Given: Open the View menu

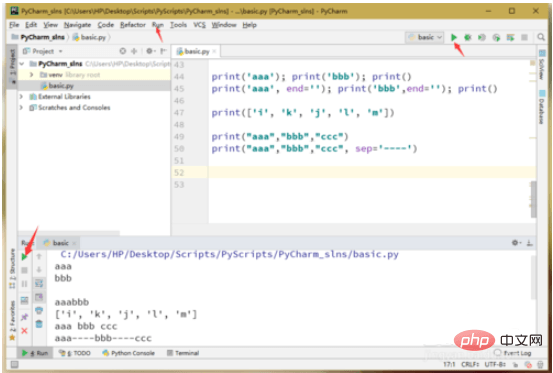Looking at the screenshot, I should point(50,25).
